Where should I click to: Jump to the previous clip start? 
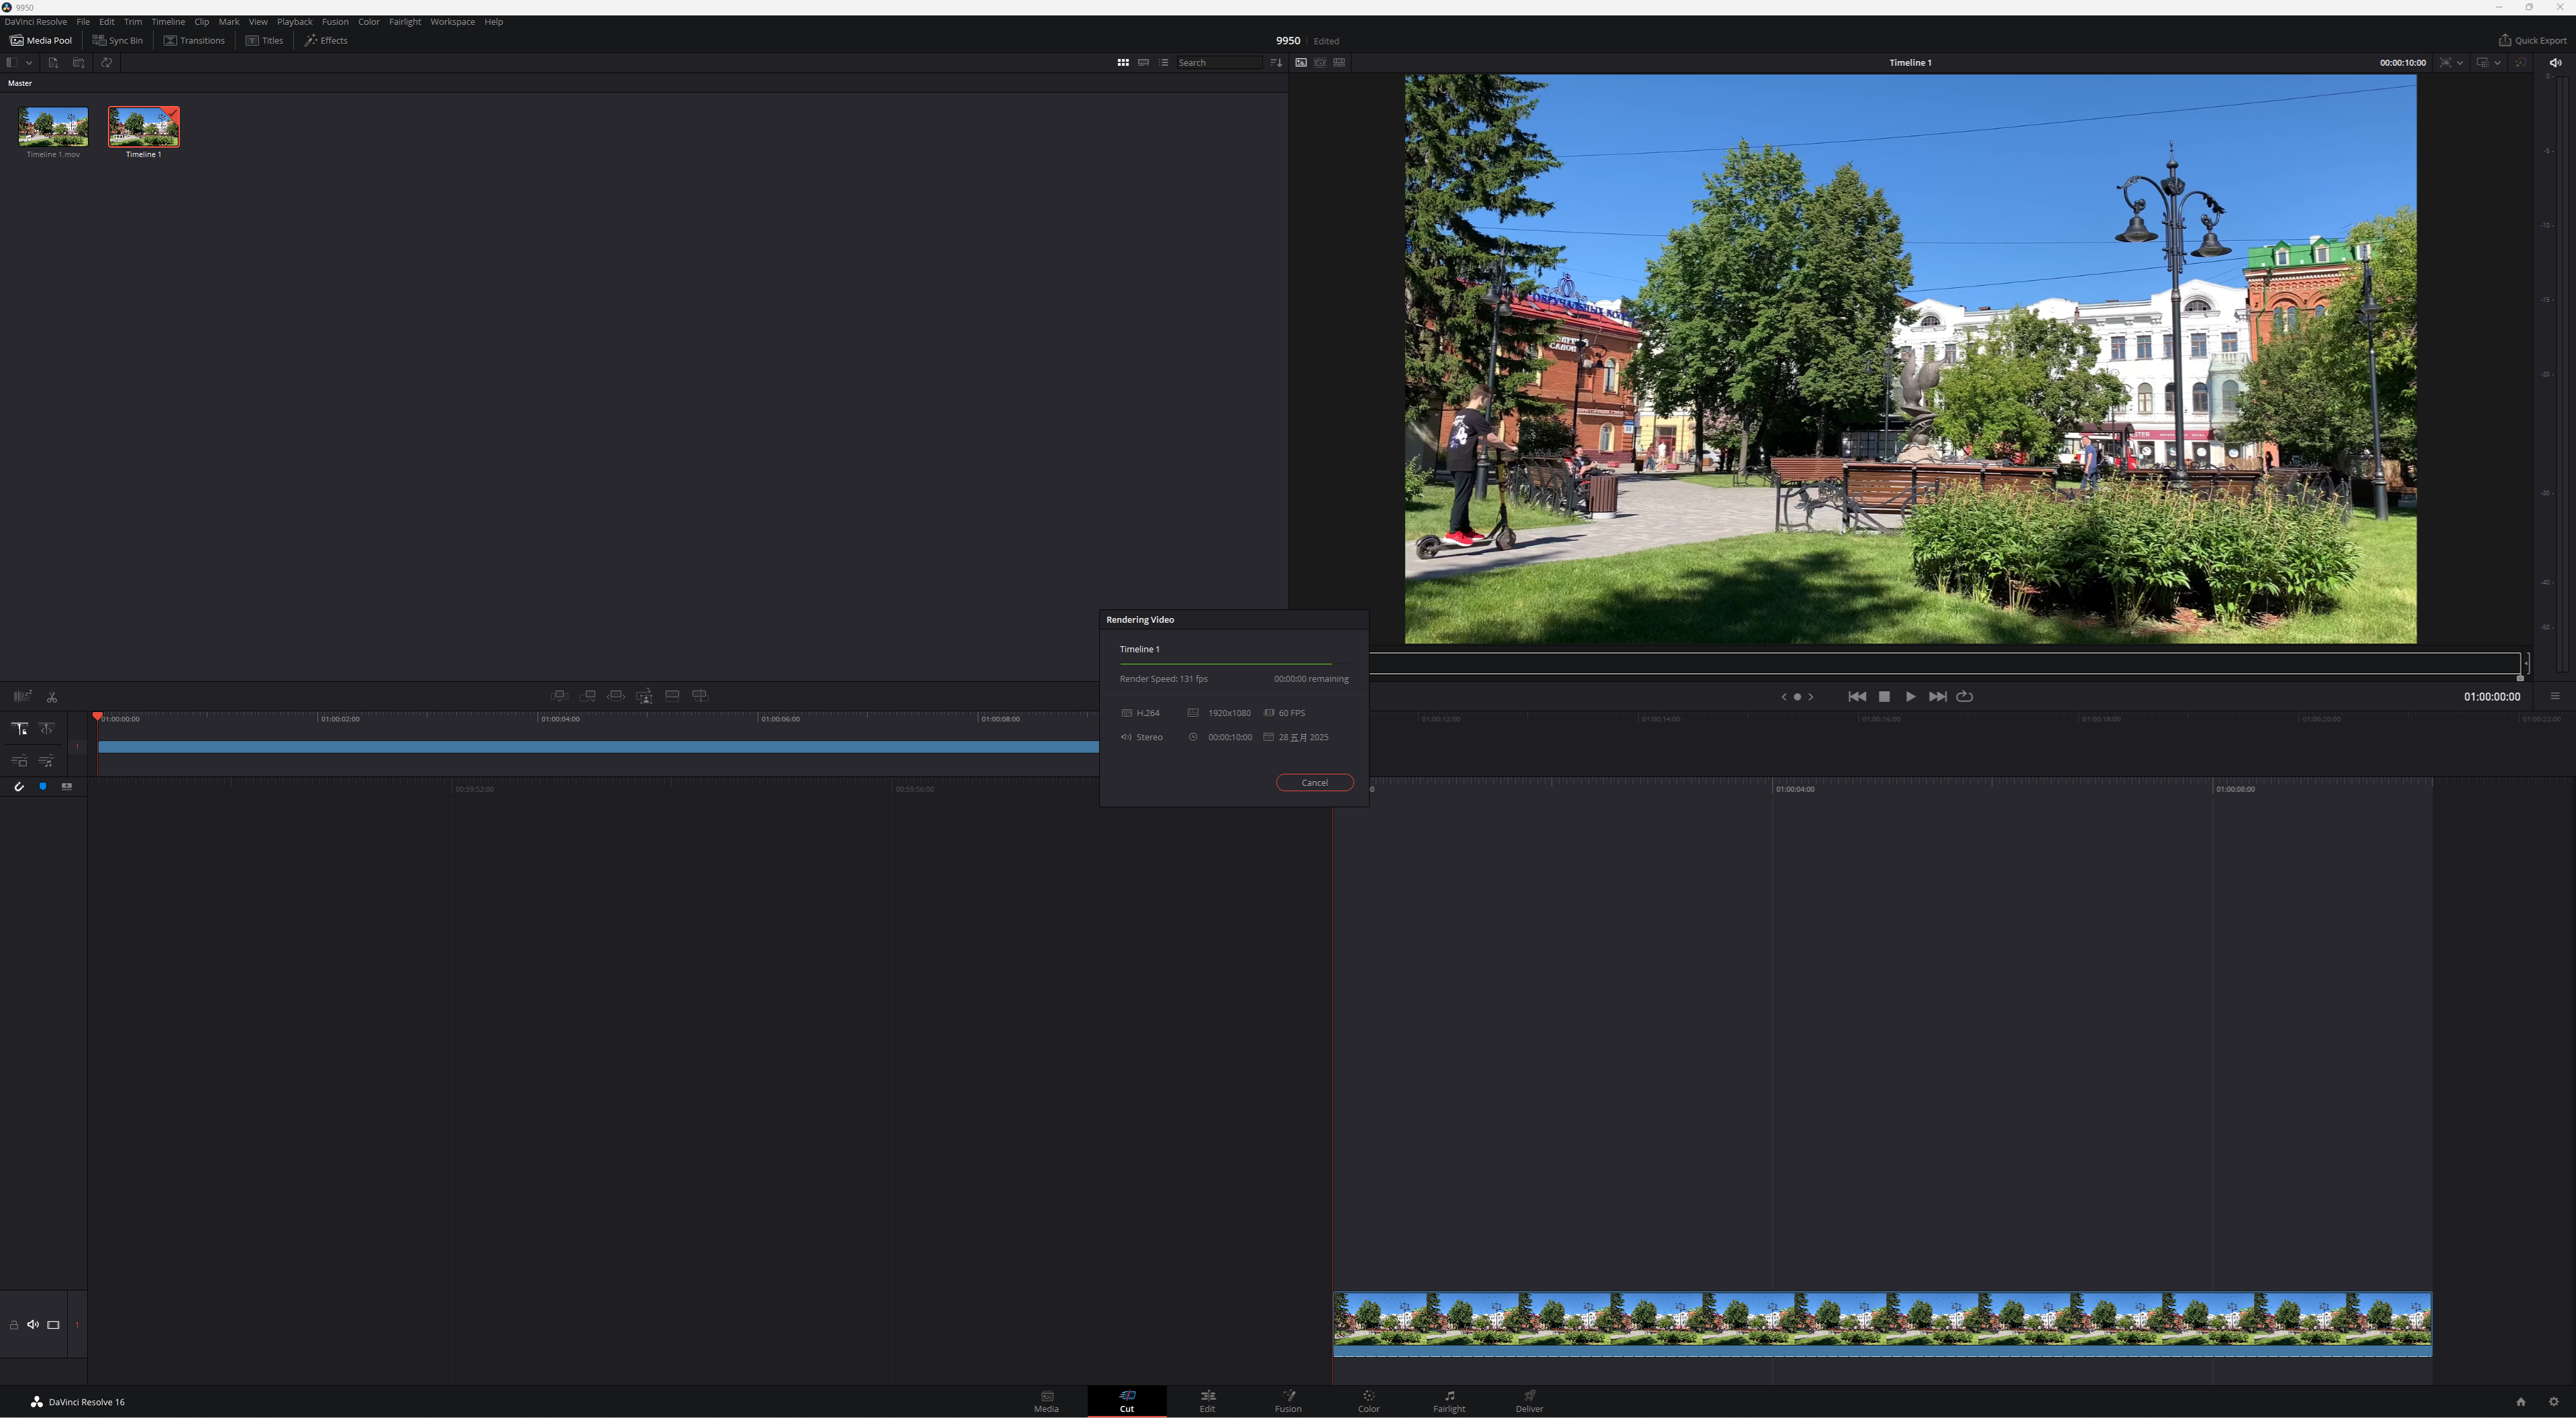coord(1857,697)
